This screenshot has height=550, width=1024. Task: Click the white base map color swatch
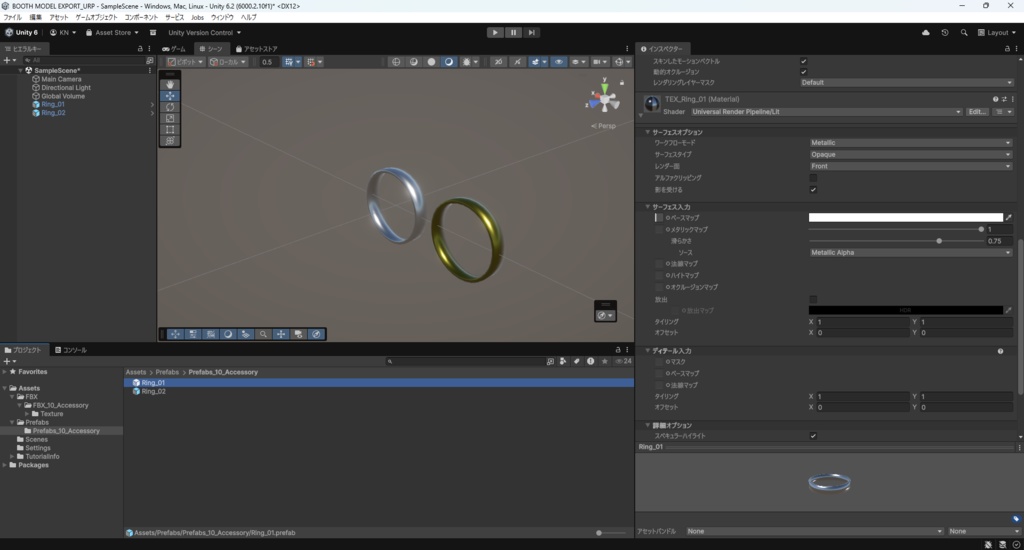point(905,218)
